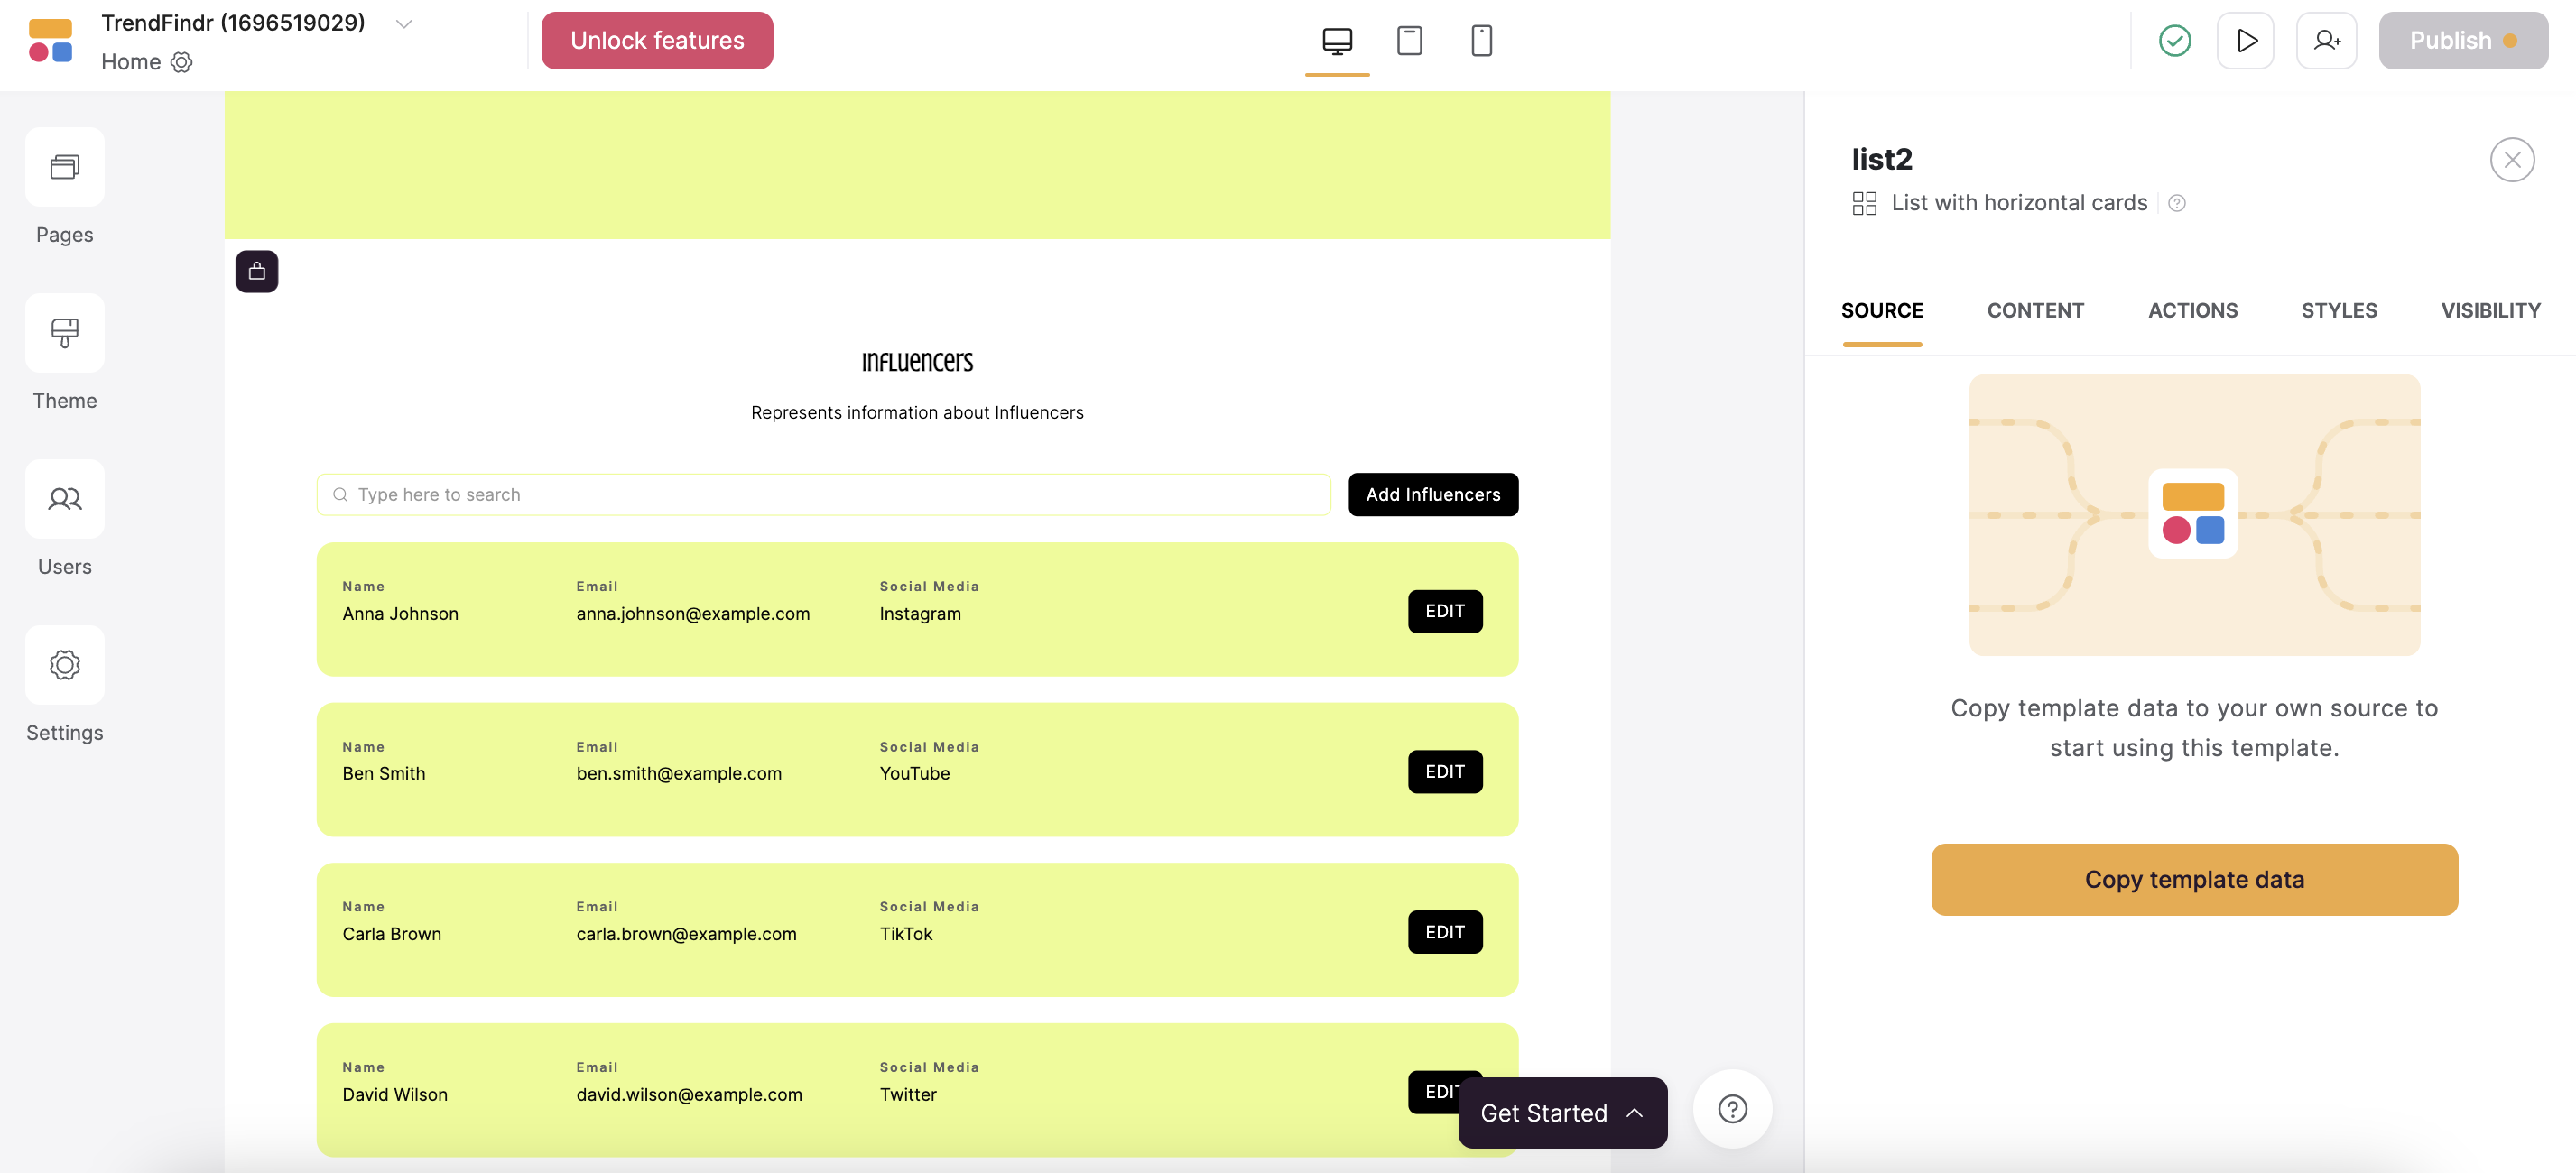Viewport: 2576px width, 1173px height.
Task: Switch to mobile preview mode
Action: (1481, 40)
